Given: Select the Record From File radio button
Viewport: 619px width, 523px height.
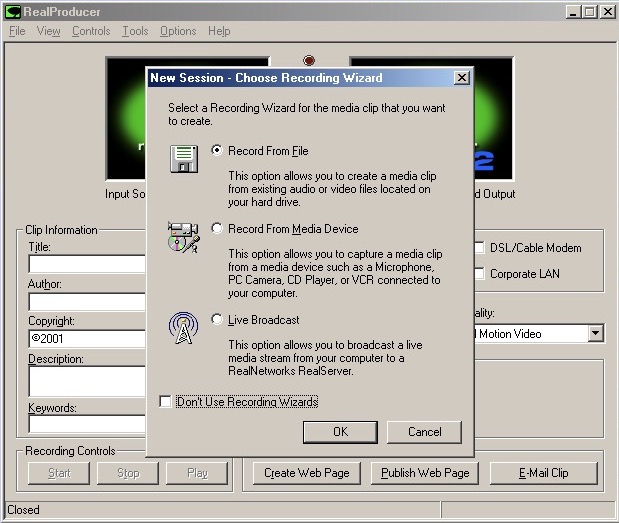Looking at the screenshot, I should 218,151.
